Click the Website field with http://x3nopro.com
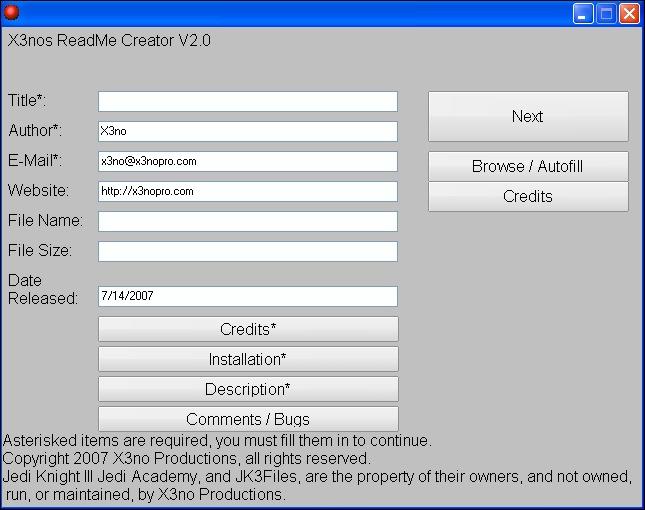645x510 pixels. pyautogui.click(x=248, y=191)
